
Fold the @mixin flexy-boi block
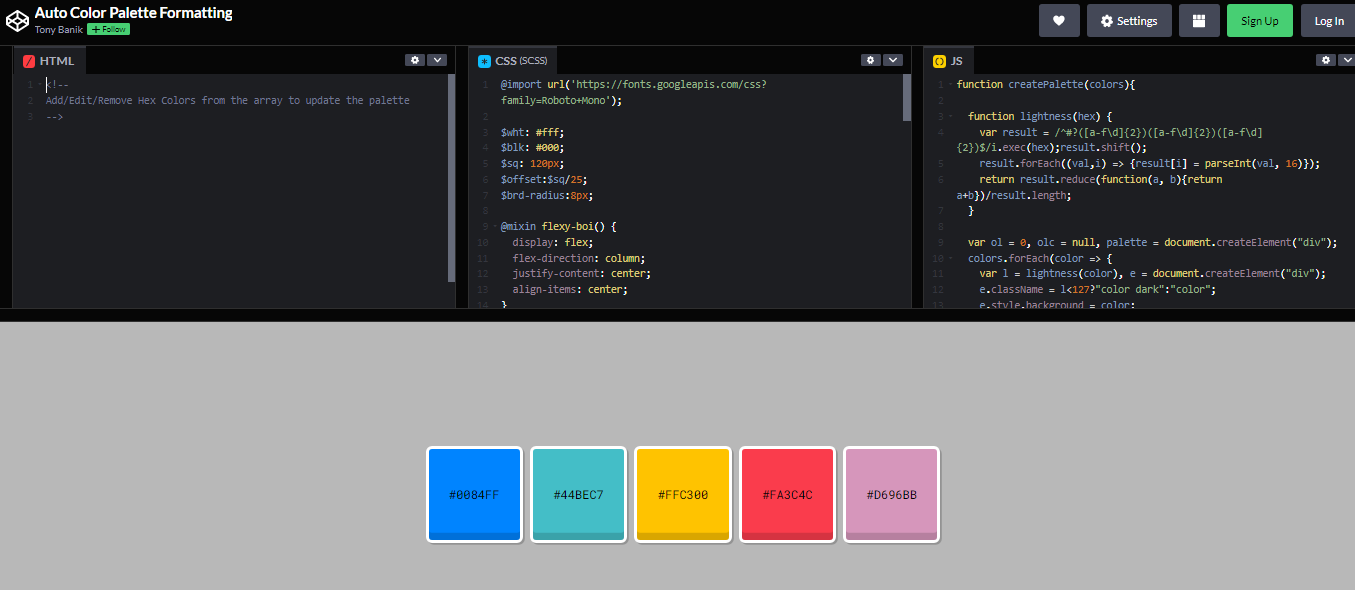495,227
